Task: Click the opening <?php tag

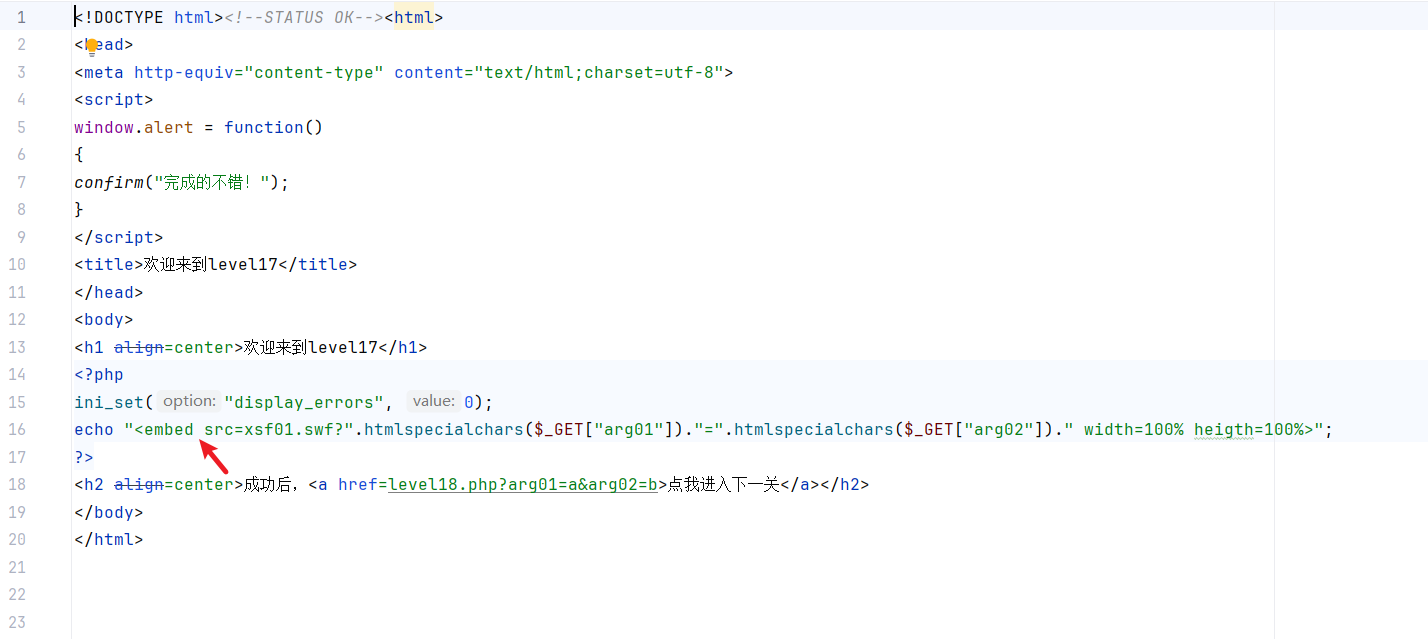Action: click(x=98, y=374)
